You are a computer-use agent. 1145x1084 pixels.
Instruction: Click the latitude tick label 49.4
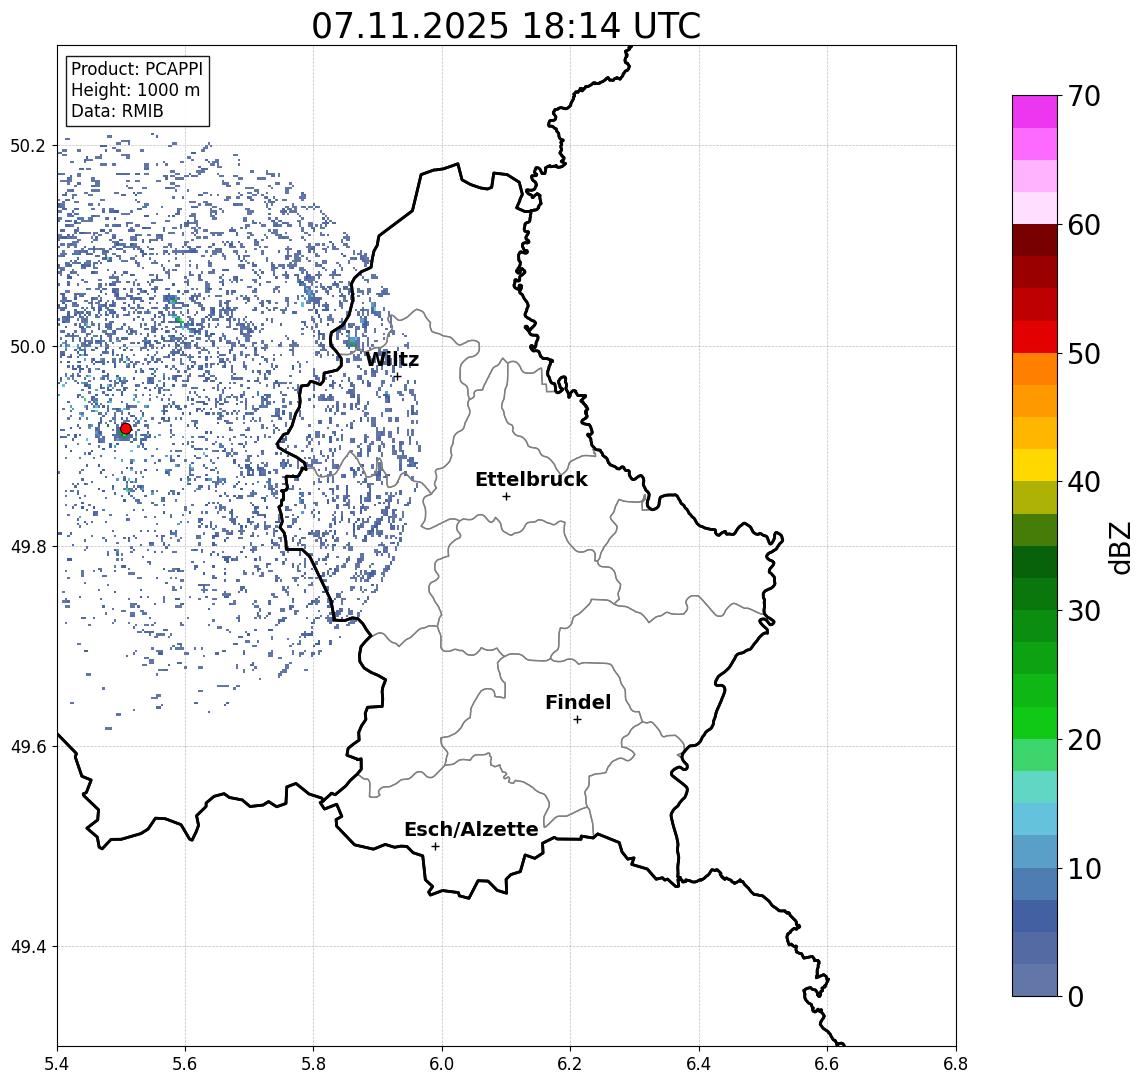click(28, 947)
